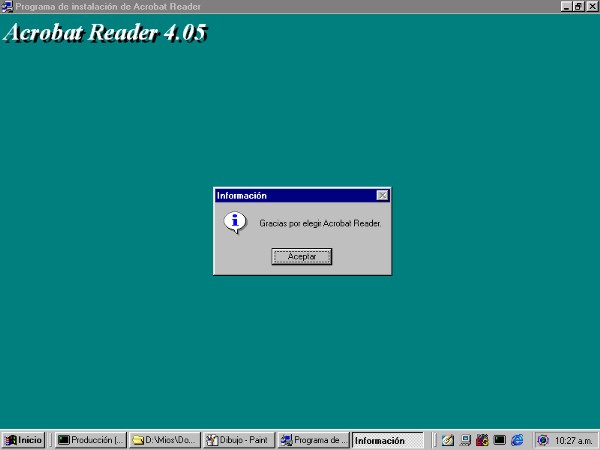Activate Dibujo - Paint from the taskbar
The width and height of the screenshot is (600, 450).
[239, 440]
